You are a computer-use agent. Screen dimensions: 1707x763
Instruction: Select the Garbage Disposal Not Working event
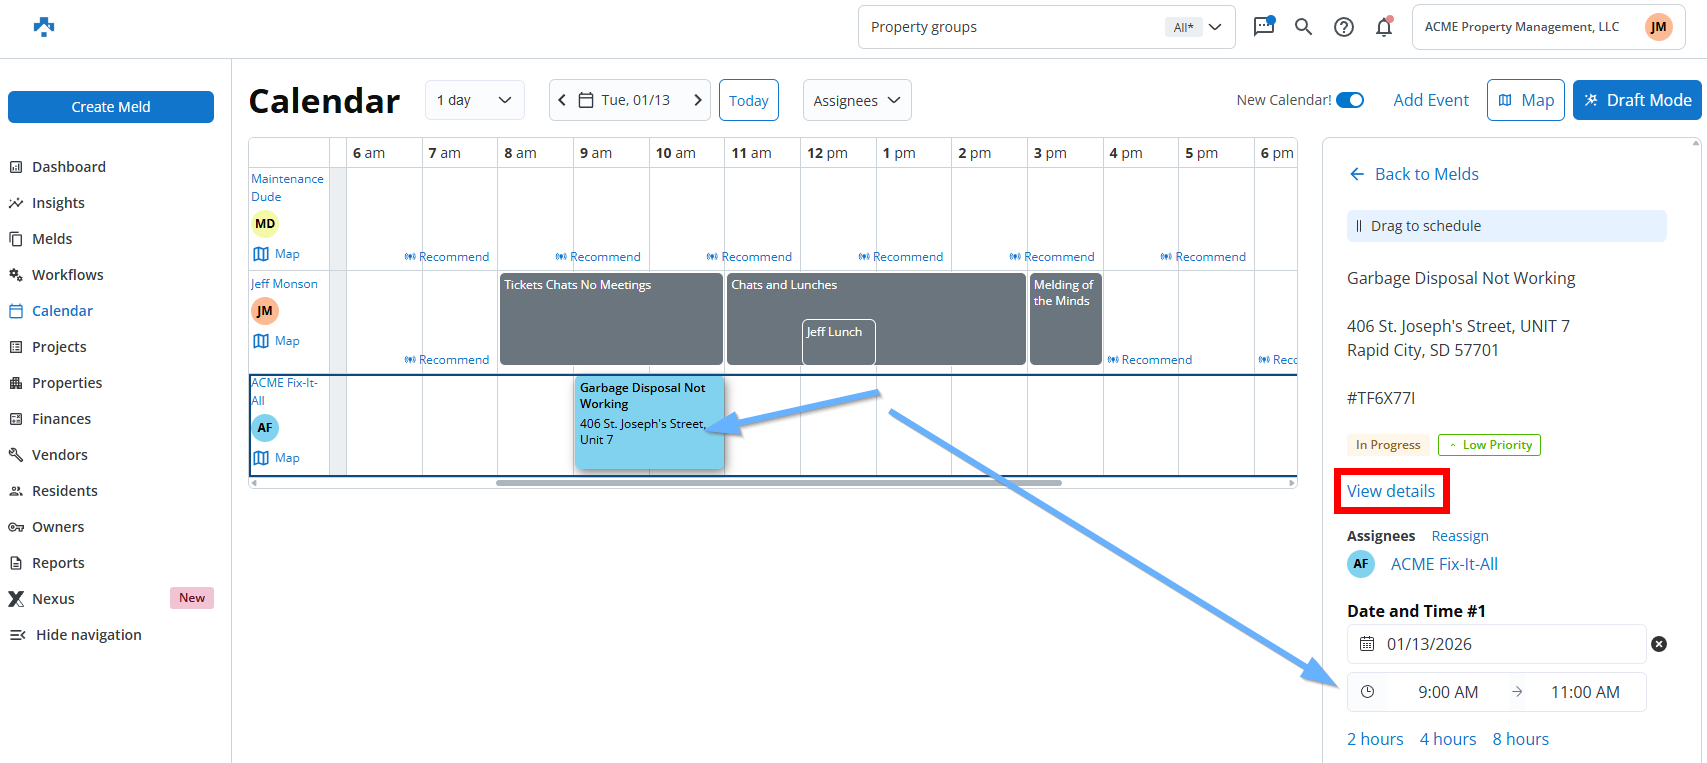pos(648,422)
